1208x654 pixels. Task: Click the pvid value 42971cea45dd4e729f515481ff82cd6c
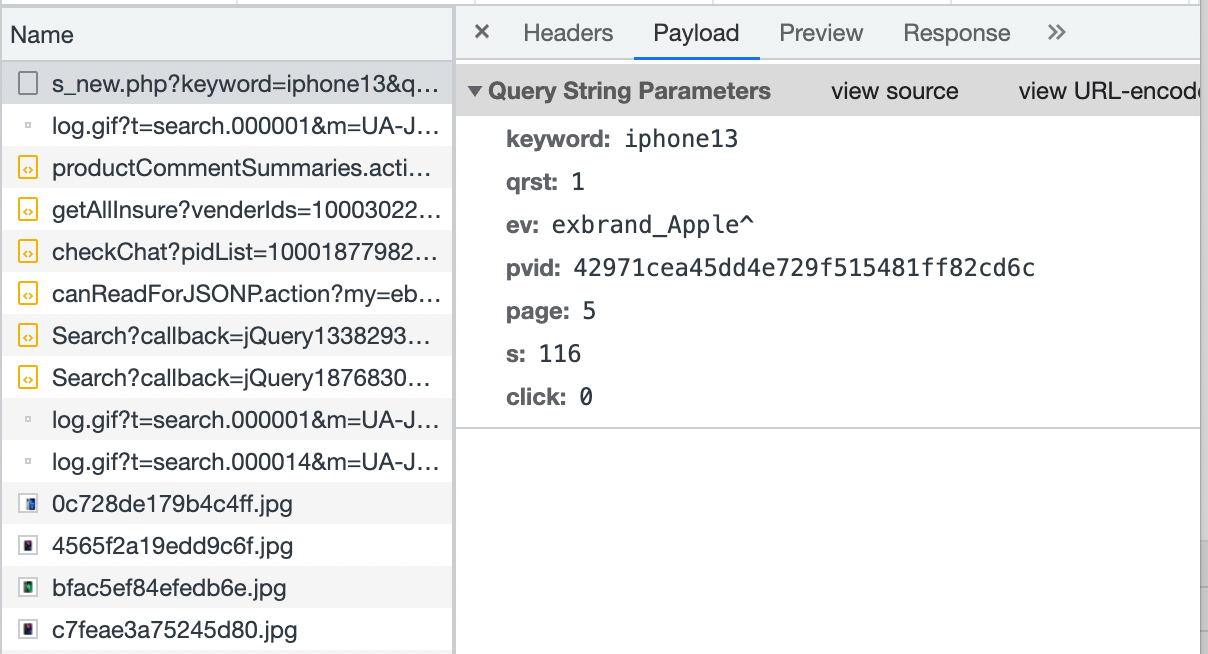point(804,268)
